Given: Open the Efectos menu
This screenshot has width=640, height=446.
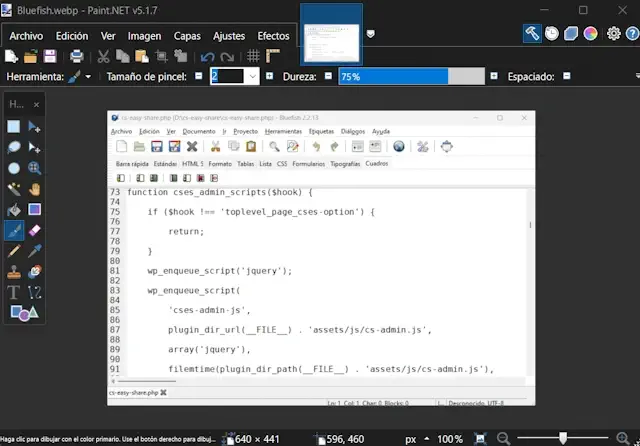Looking at the screenshot, I should 273,36.
